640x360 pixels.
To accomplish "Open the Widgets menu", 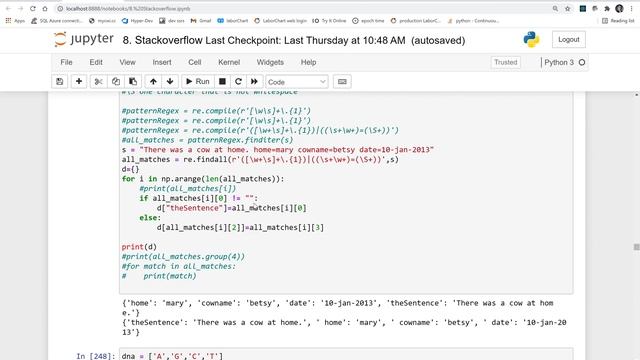I will tap(270, 62).
